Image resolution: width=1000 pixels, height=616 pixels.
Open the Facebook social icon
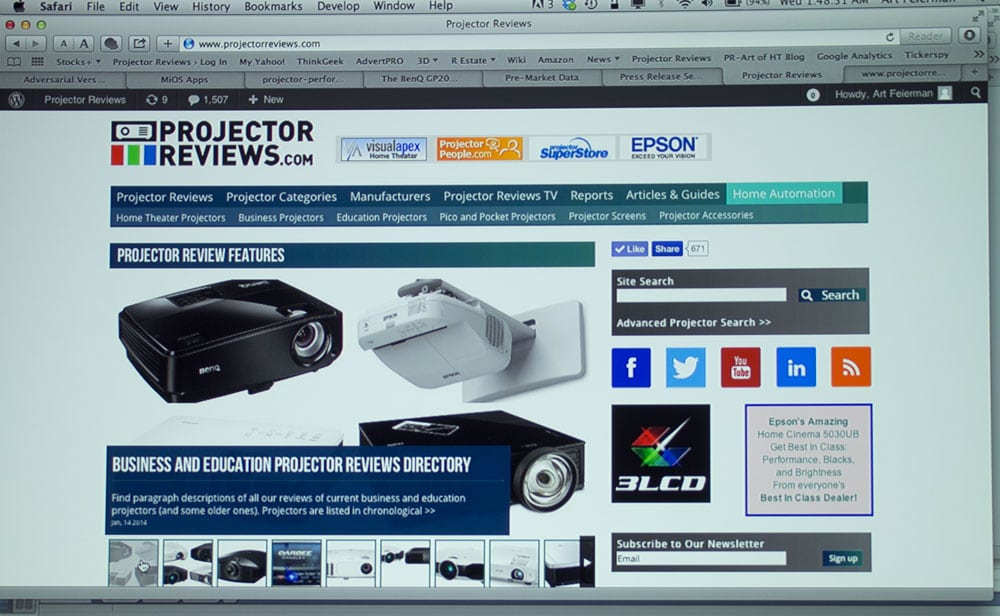pyautogui.click(x=631, y=367)
